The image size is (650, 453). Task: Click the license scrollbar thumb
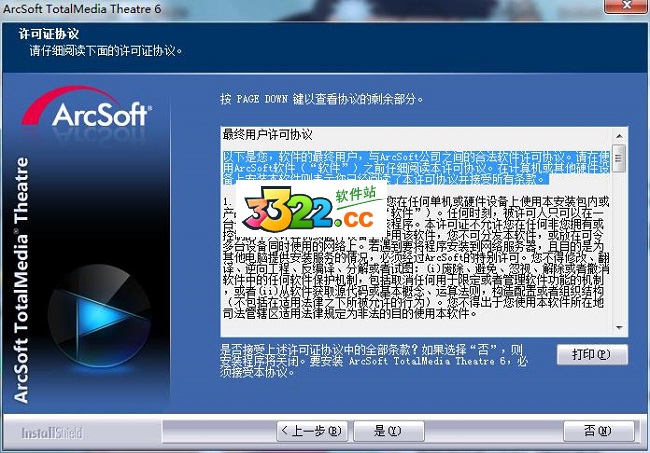pos(620,157)
